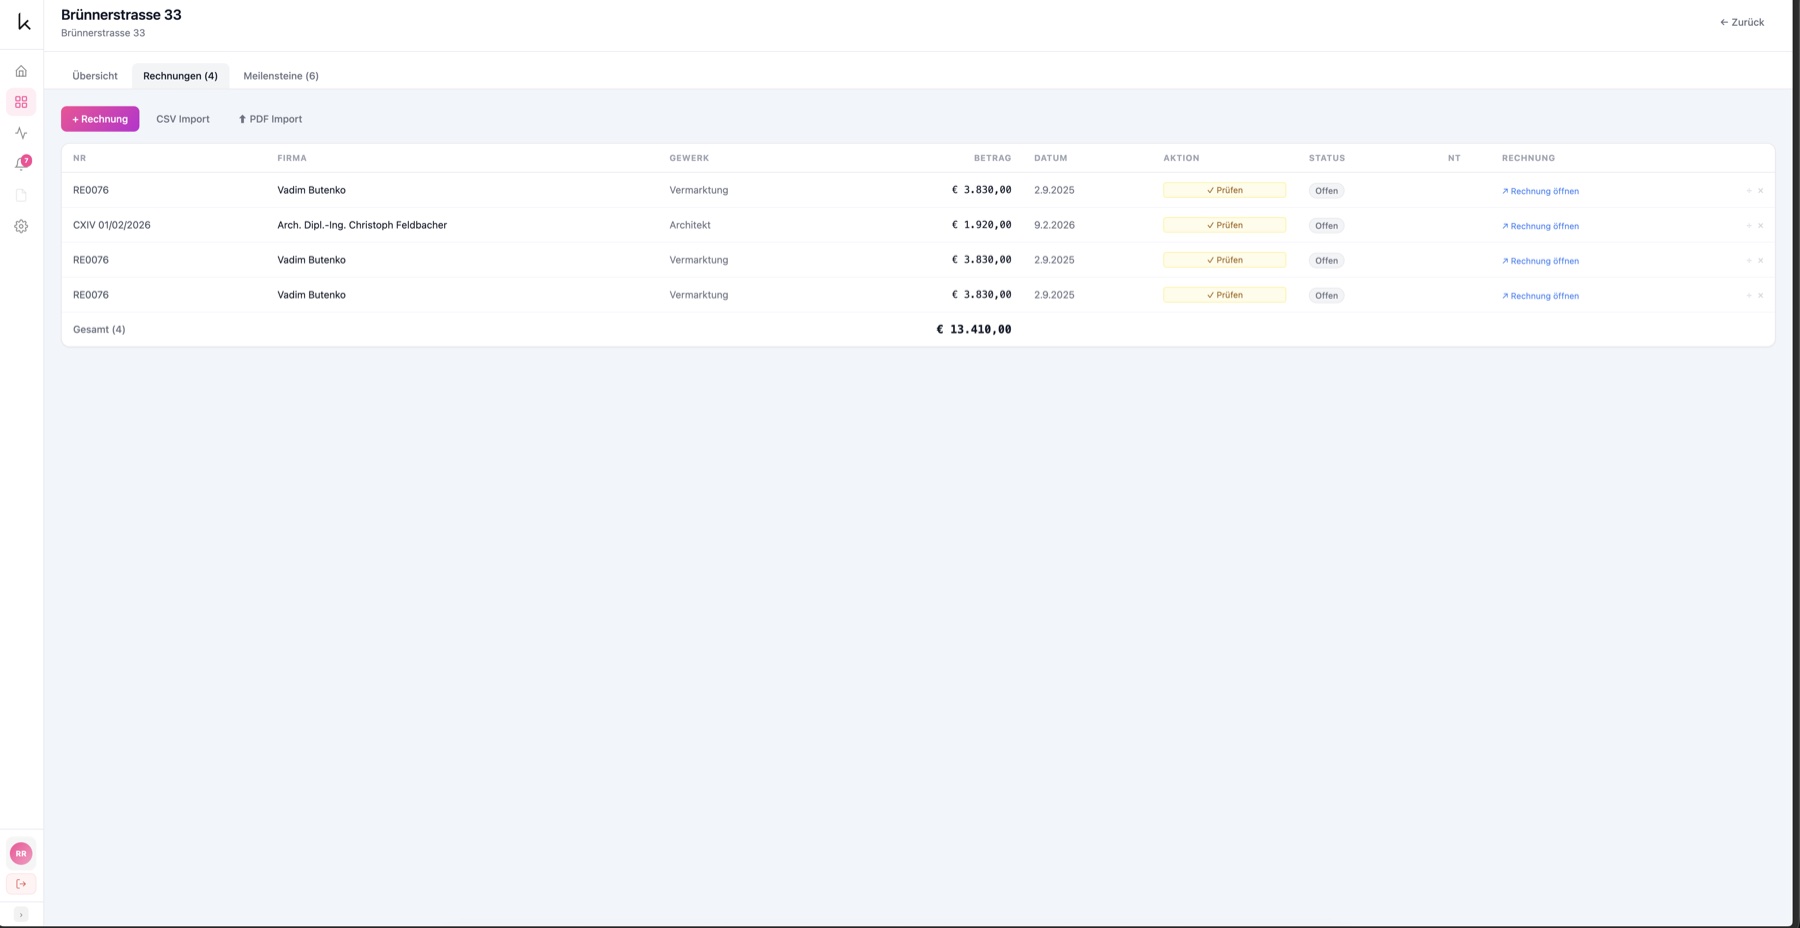
Task: Open notifications bell with badge 7
Action: 21,163
